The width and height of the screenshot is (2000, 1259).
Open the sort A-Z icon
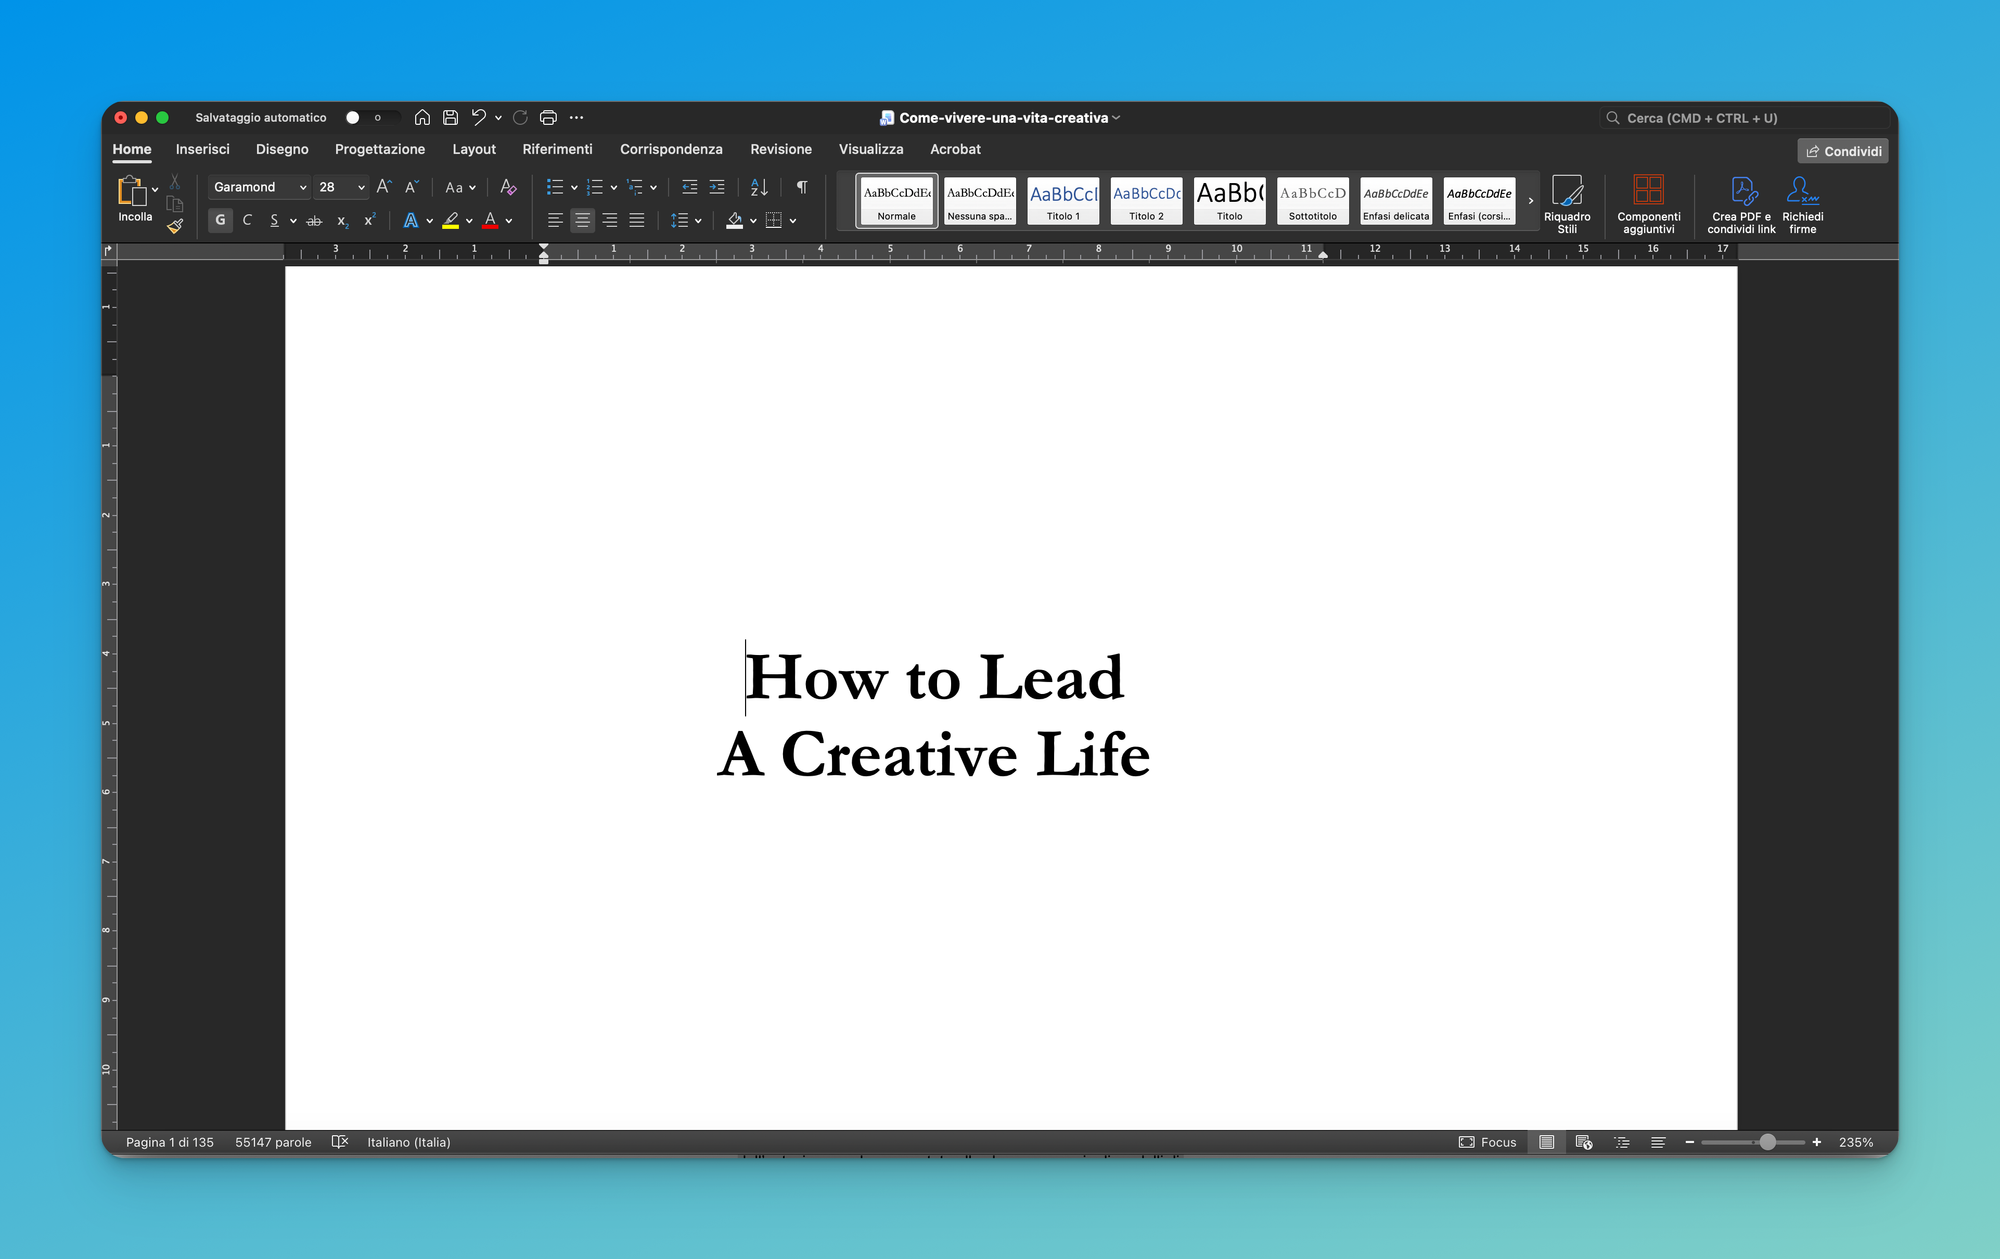coord(758,187)
